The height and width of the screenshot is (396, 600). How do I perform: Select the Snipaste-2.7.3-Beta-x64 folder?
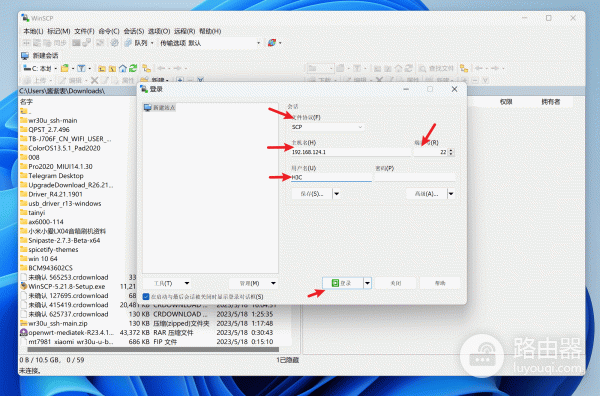pyautogui.click(x=60, y=241)
